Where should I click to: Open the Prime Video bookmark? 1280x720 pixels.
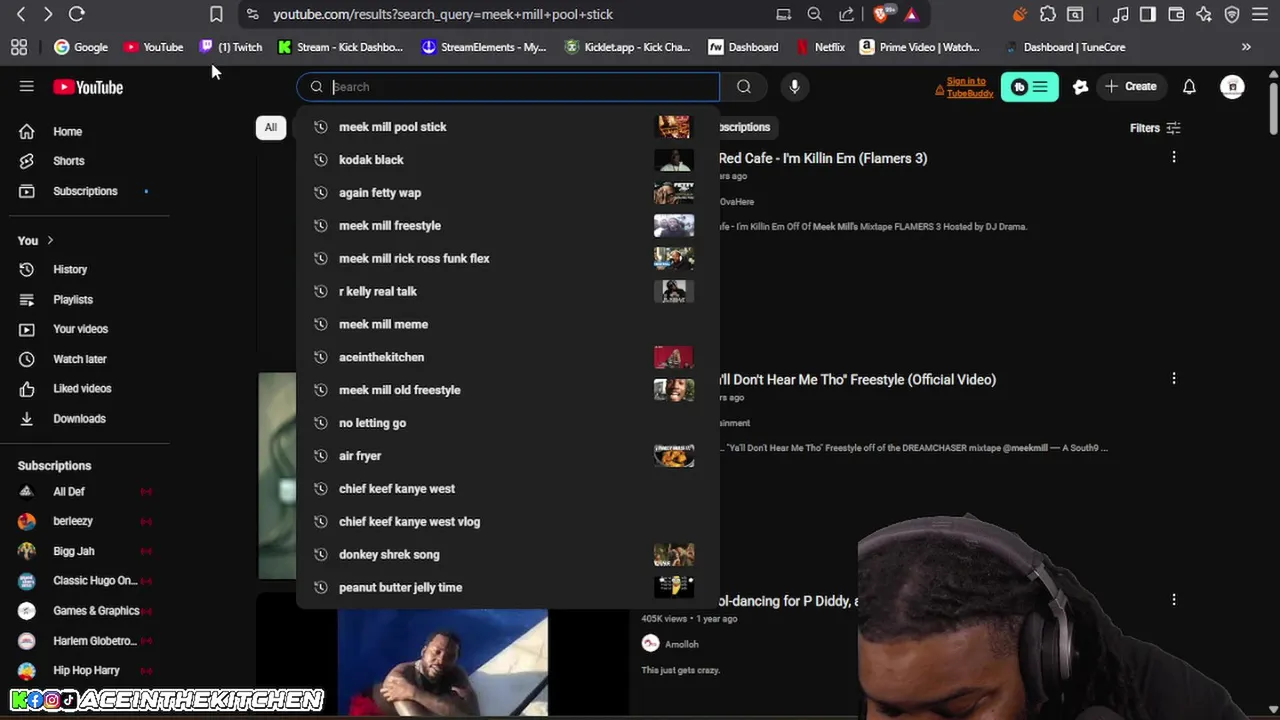[919, 47]
